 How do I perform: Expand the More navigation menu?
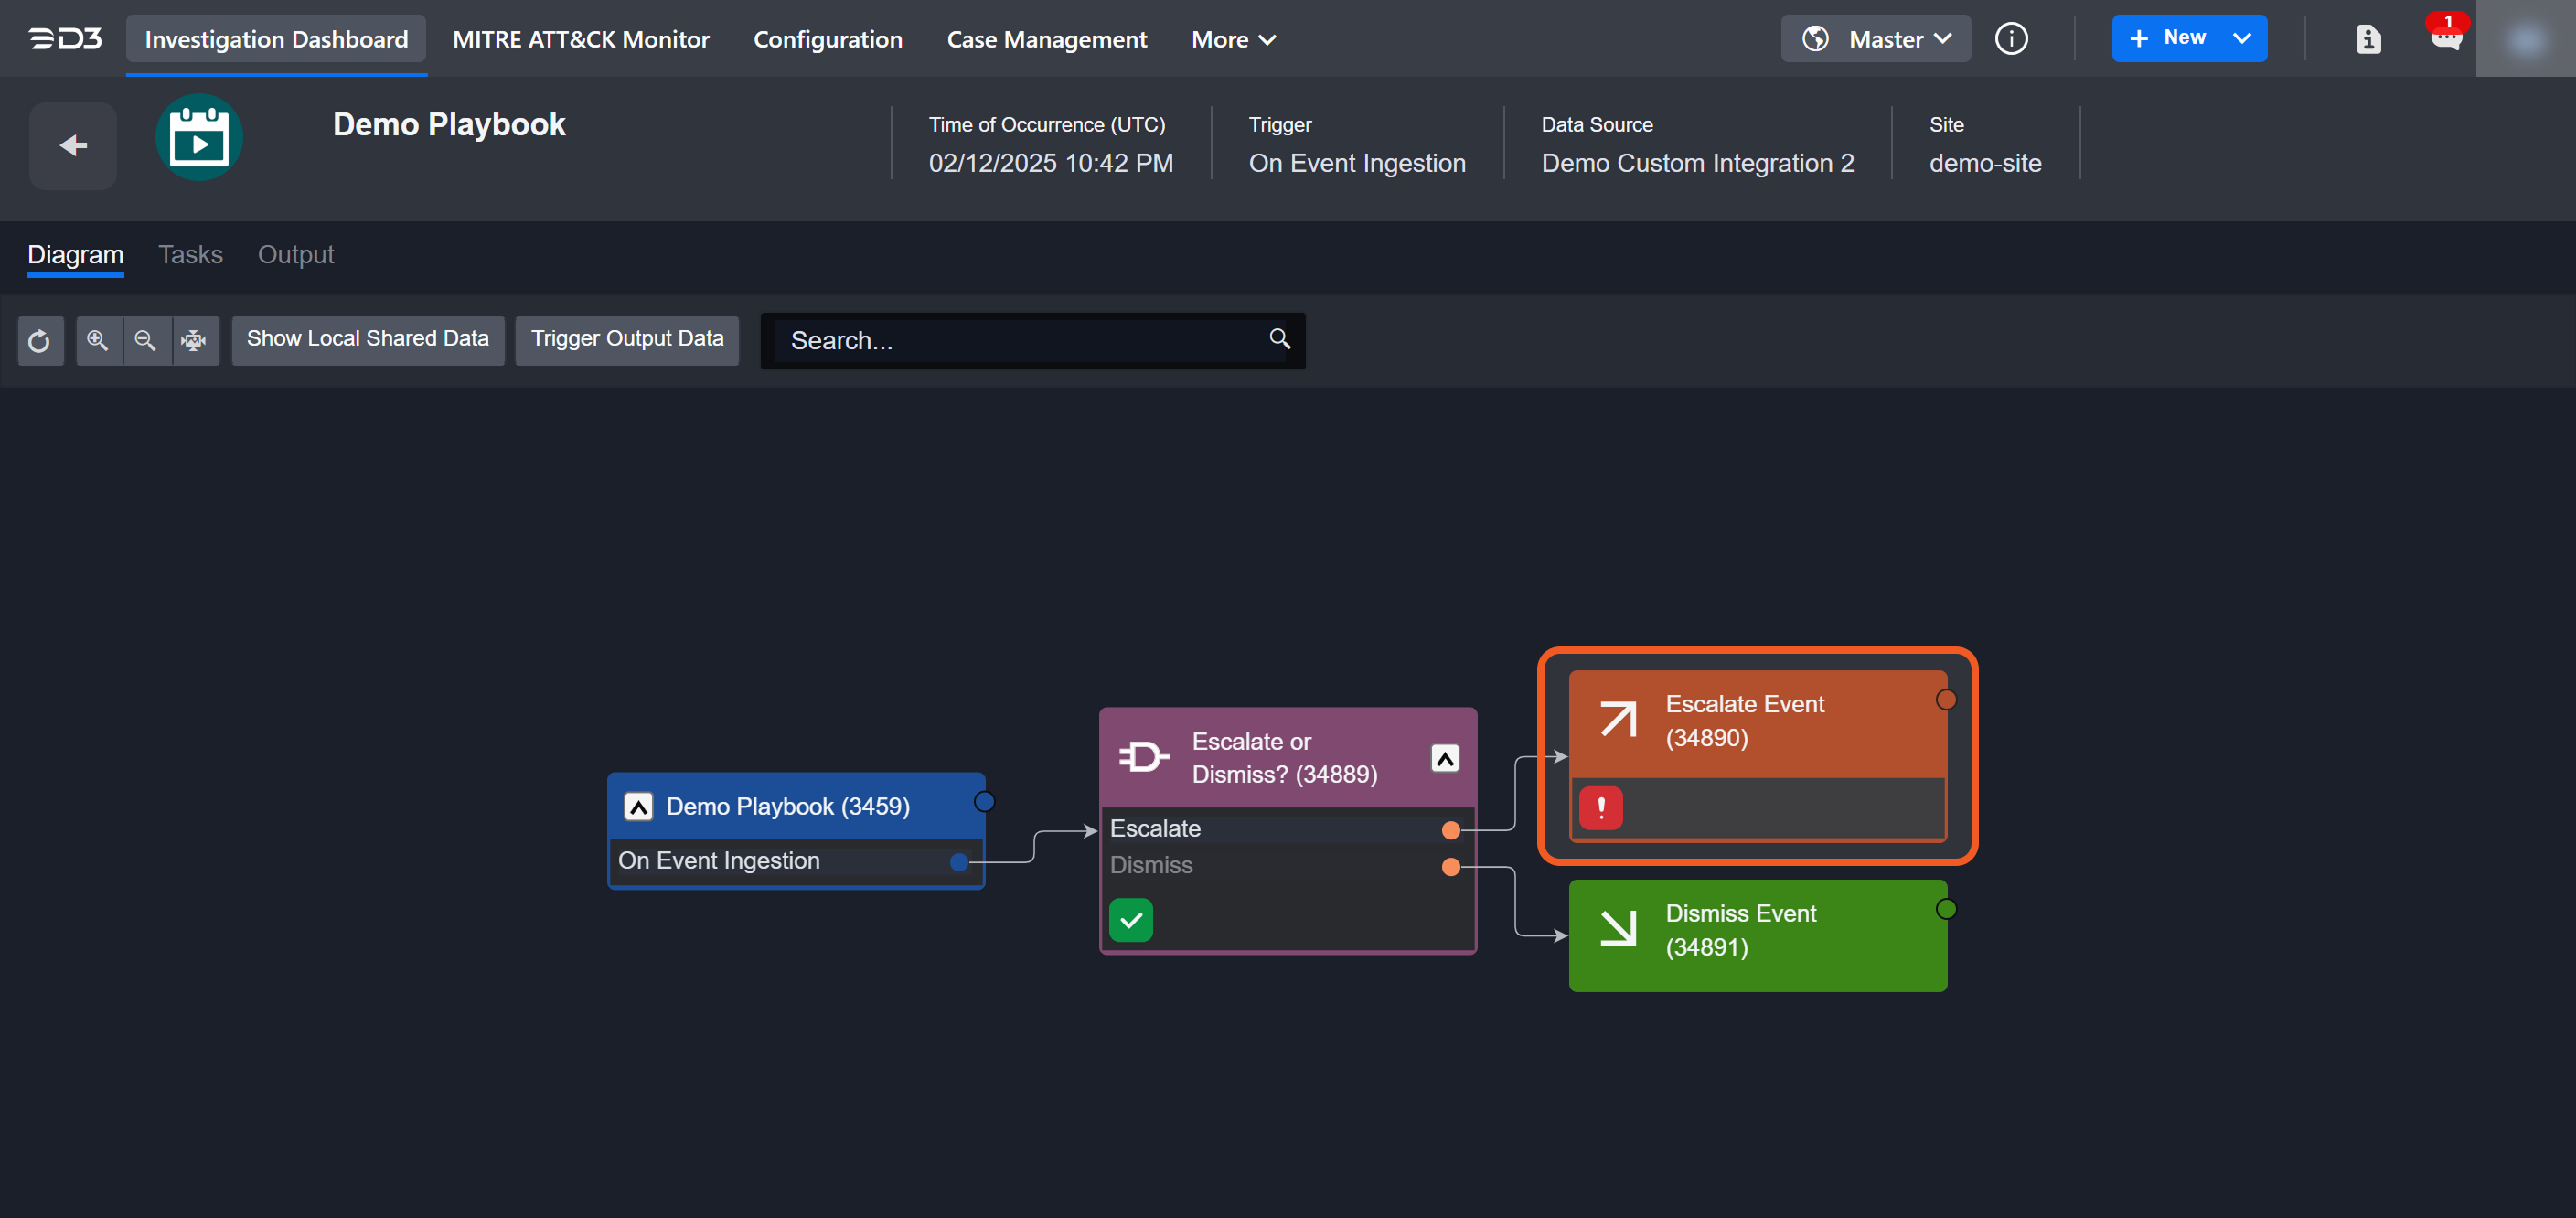(1233, 39)
